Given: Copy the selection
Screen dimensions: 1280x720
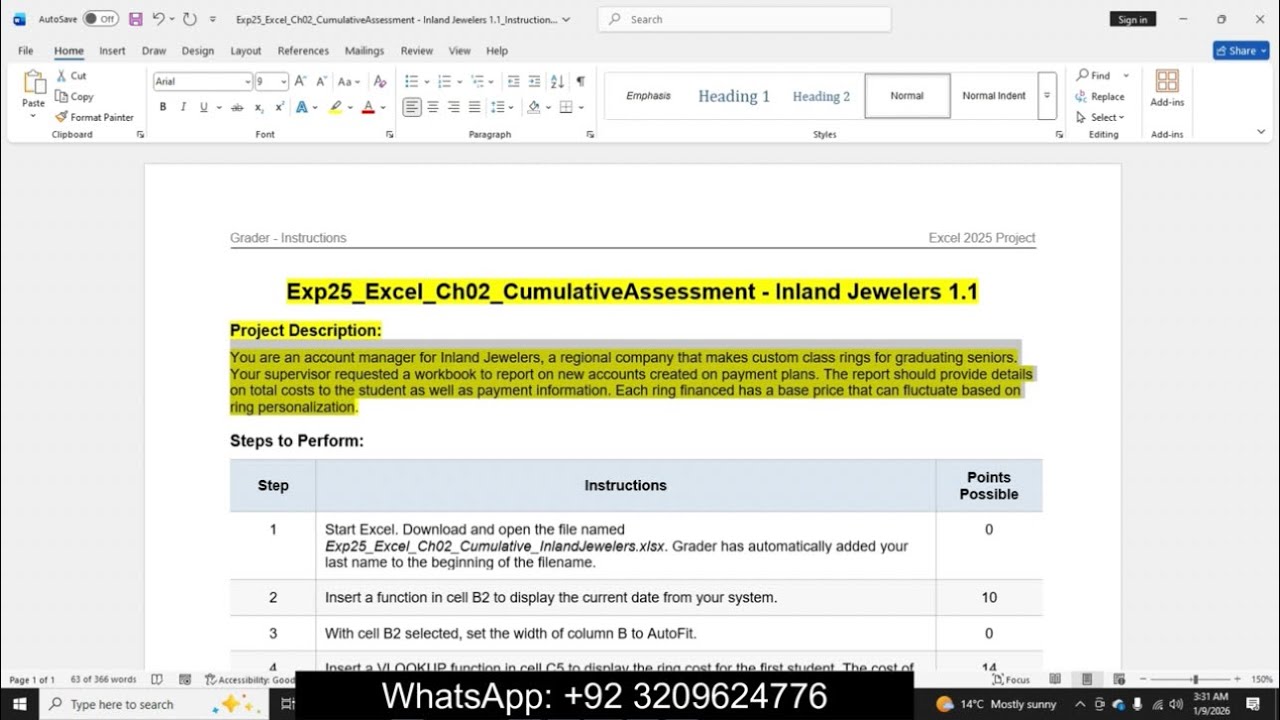Looking at the screenshot, I should coord(74,96).
